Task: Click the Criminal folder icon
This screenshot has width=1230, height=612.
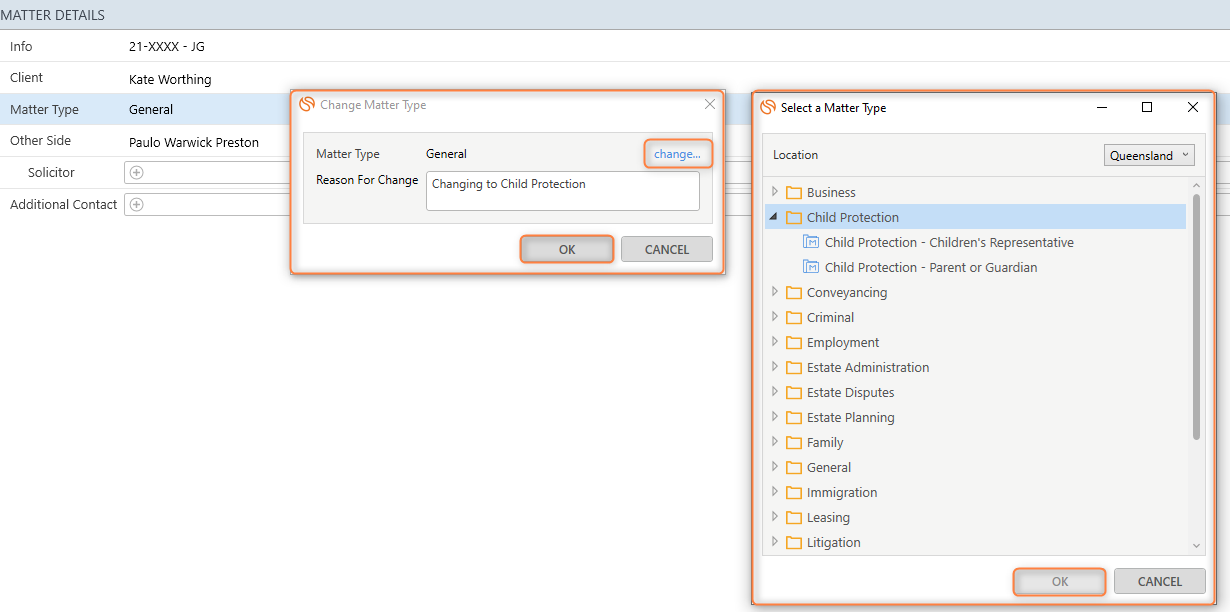Action: tap(794, 317)
